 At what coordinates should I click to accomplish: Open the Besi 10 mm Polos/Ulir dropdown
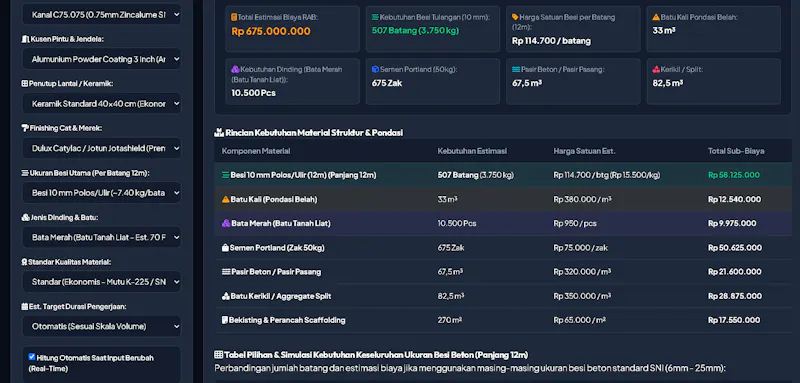point(102,193)
